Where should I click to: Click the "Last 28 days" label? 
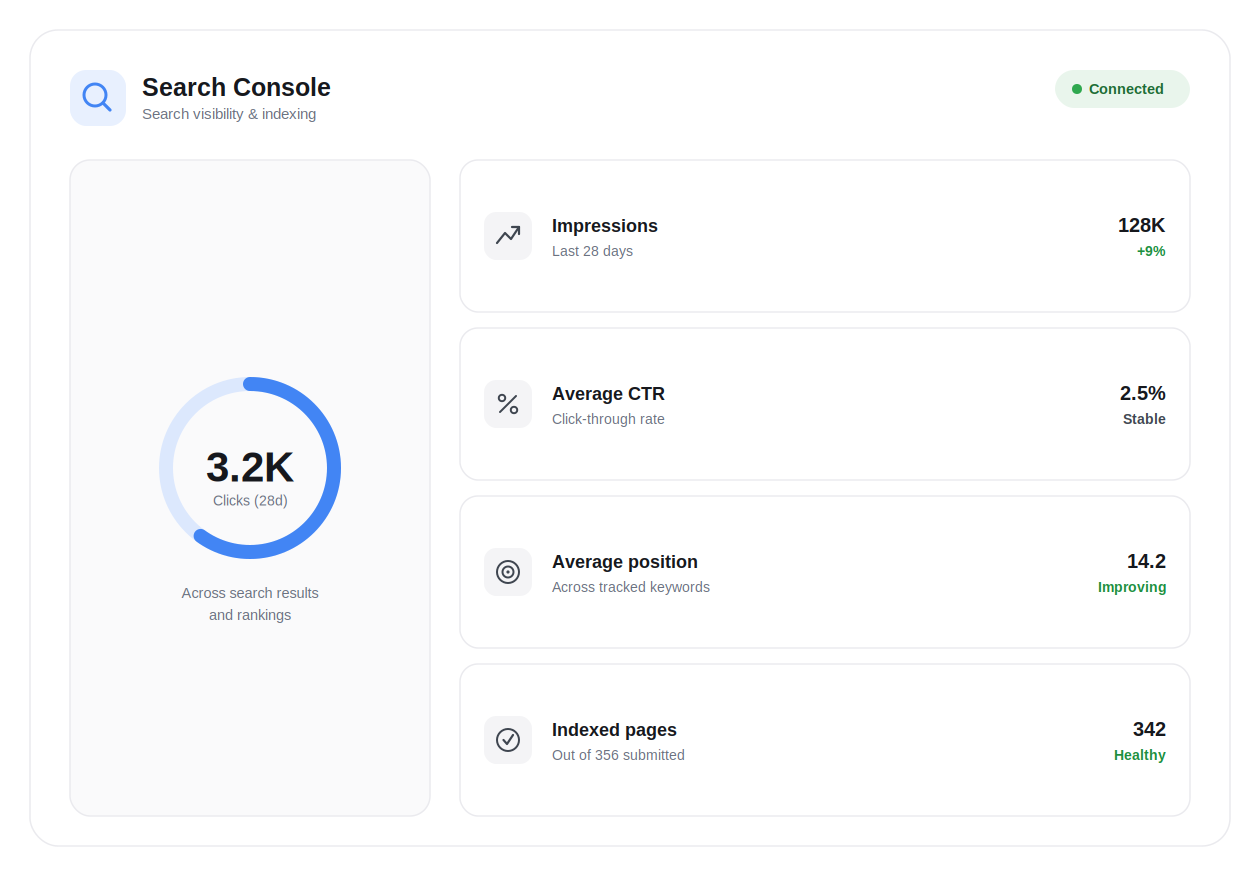592,251
